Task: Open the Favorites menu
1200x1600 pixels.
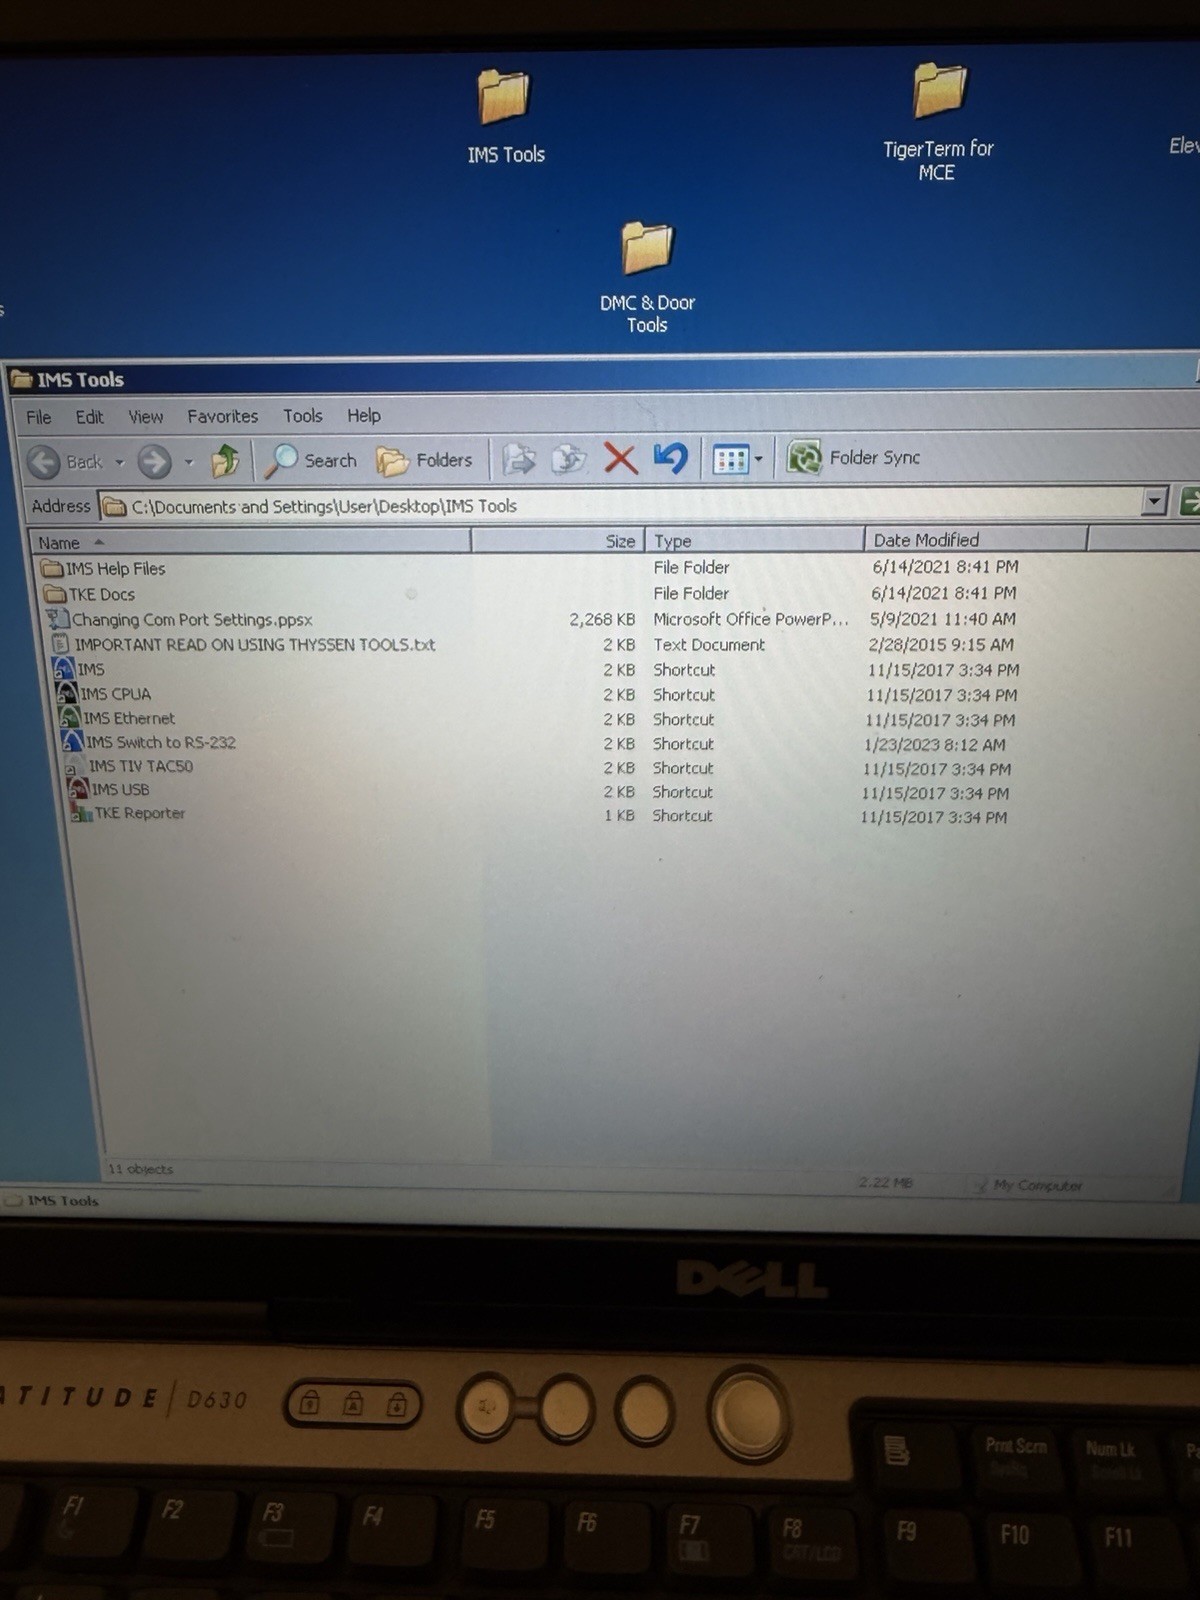Action: point(222,416)
